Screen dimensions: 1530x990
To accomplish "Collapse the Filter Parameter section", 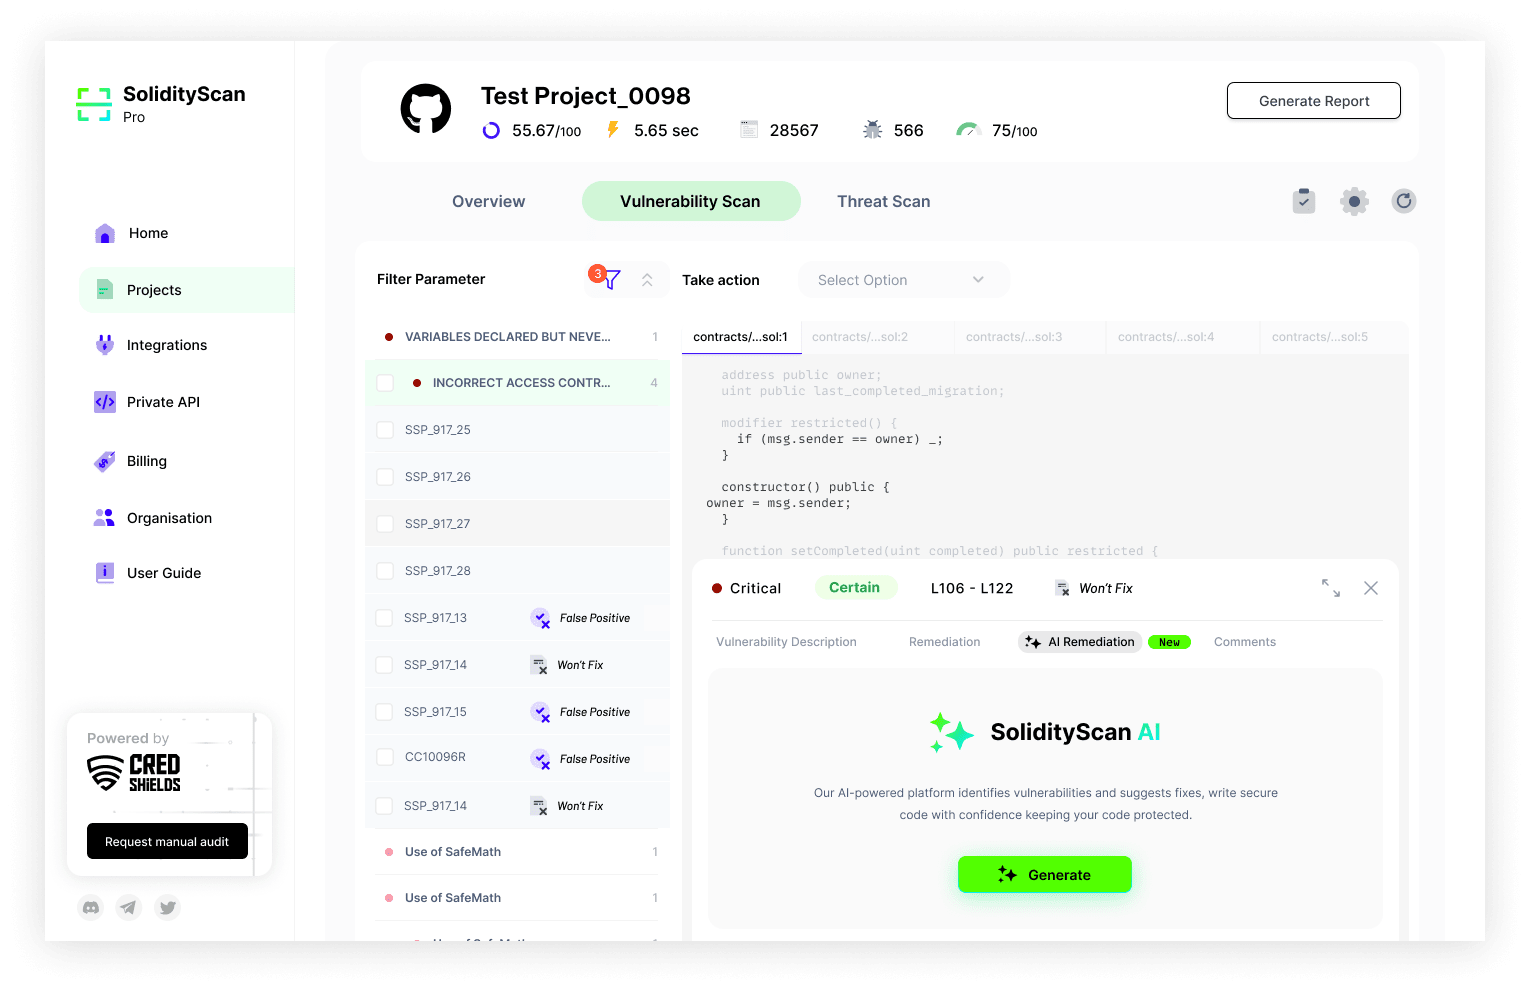I will click(x=647, y=280).
